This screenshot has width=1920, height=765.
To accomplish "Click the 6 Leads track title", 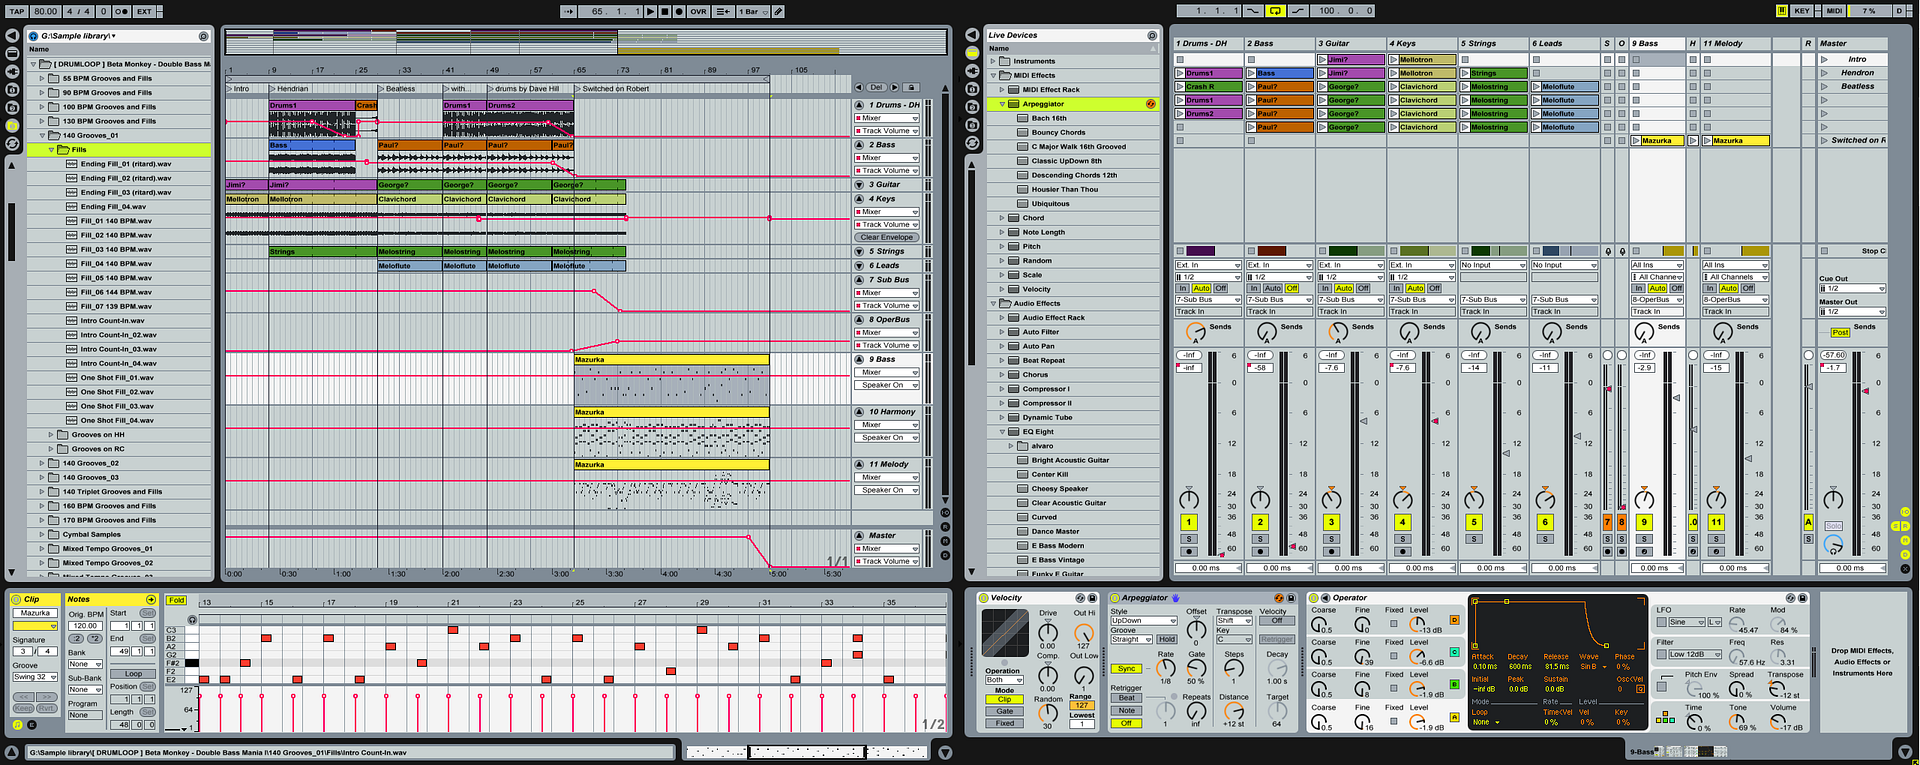I will point(1564,43).
